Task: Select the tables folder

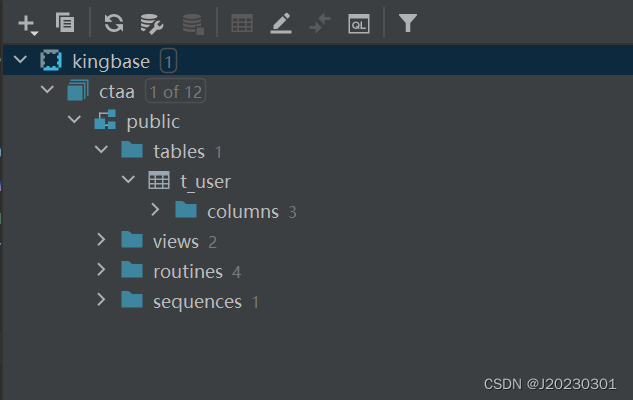Action: [x=178, y=151]
